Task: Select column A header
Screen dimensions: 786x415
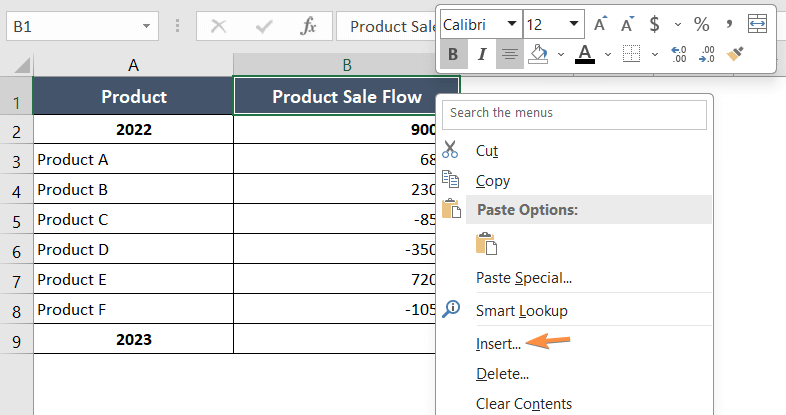Action: point(133,65)
